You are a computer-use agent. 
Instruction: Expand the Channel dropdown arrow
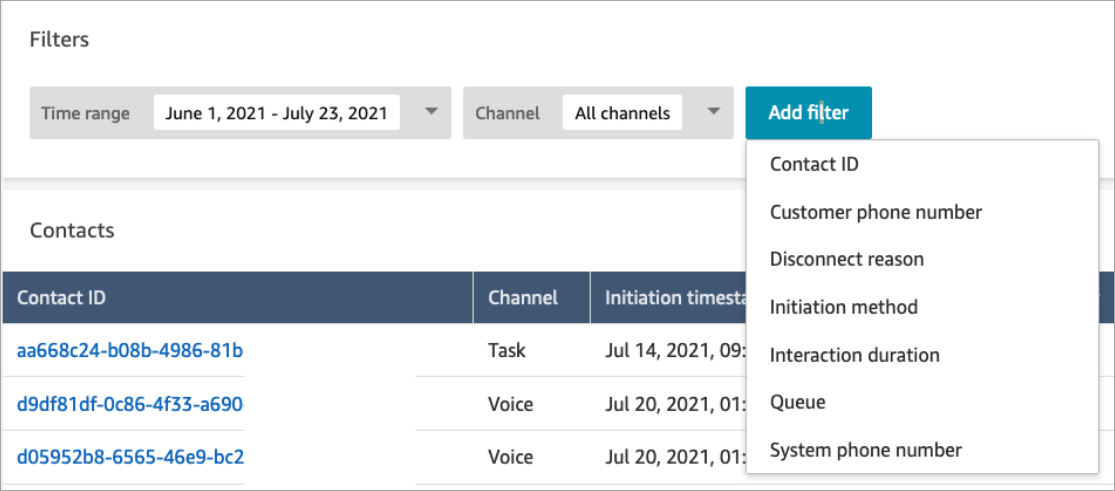(x=713, y=112)
